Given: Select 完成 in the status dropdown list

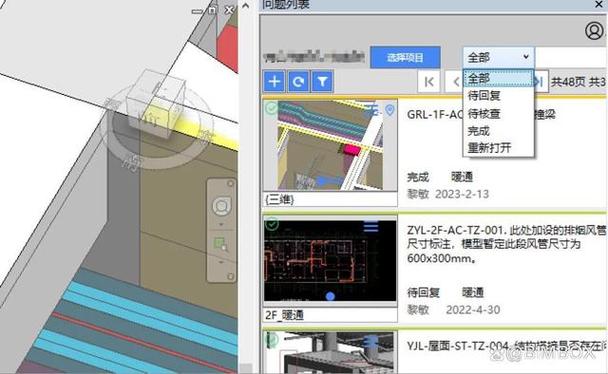Looking at the screenshot, I should click(498, 131).
